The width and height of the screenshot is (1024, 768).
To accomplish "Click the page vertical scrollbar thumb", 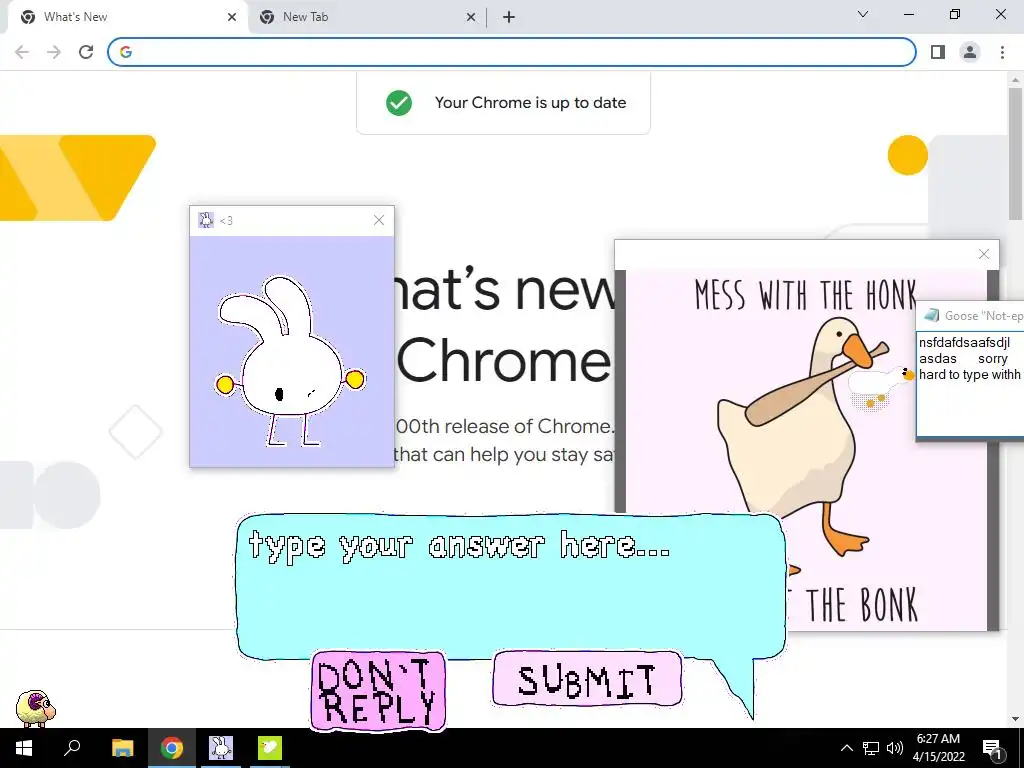I will click(1016, 154).
